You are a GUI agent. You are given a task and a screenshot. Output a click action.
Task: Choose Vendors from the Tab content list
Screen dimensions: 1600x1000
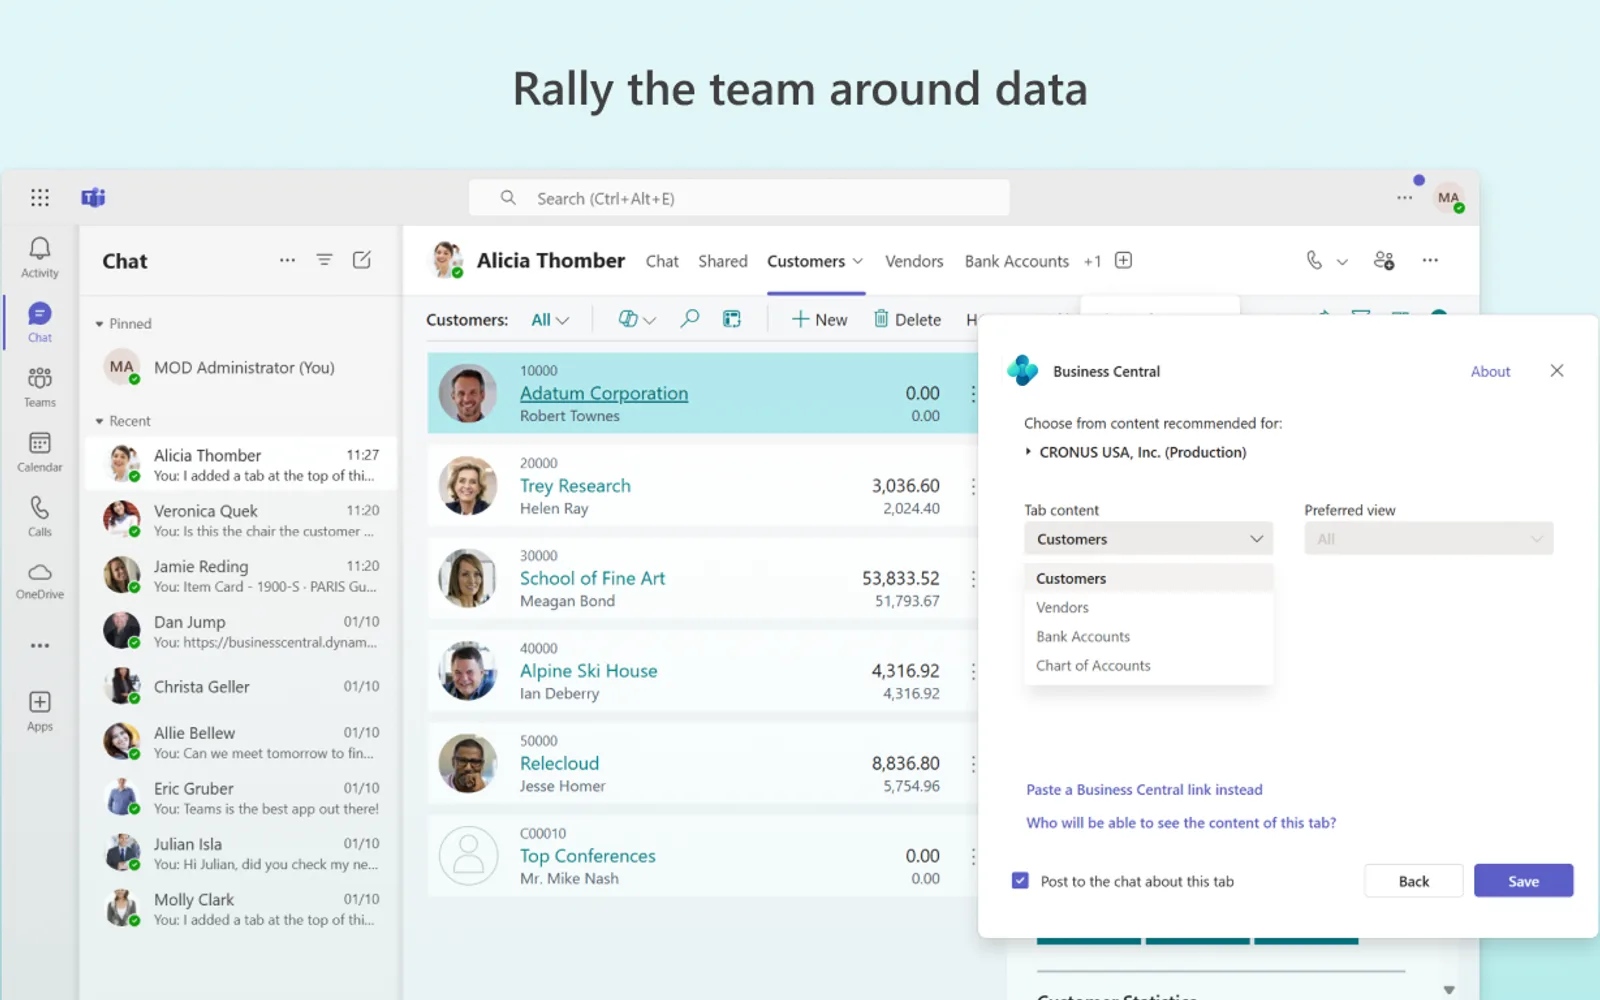(x=1149, y=607)
